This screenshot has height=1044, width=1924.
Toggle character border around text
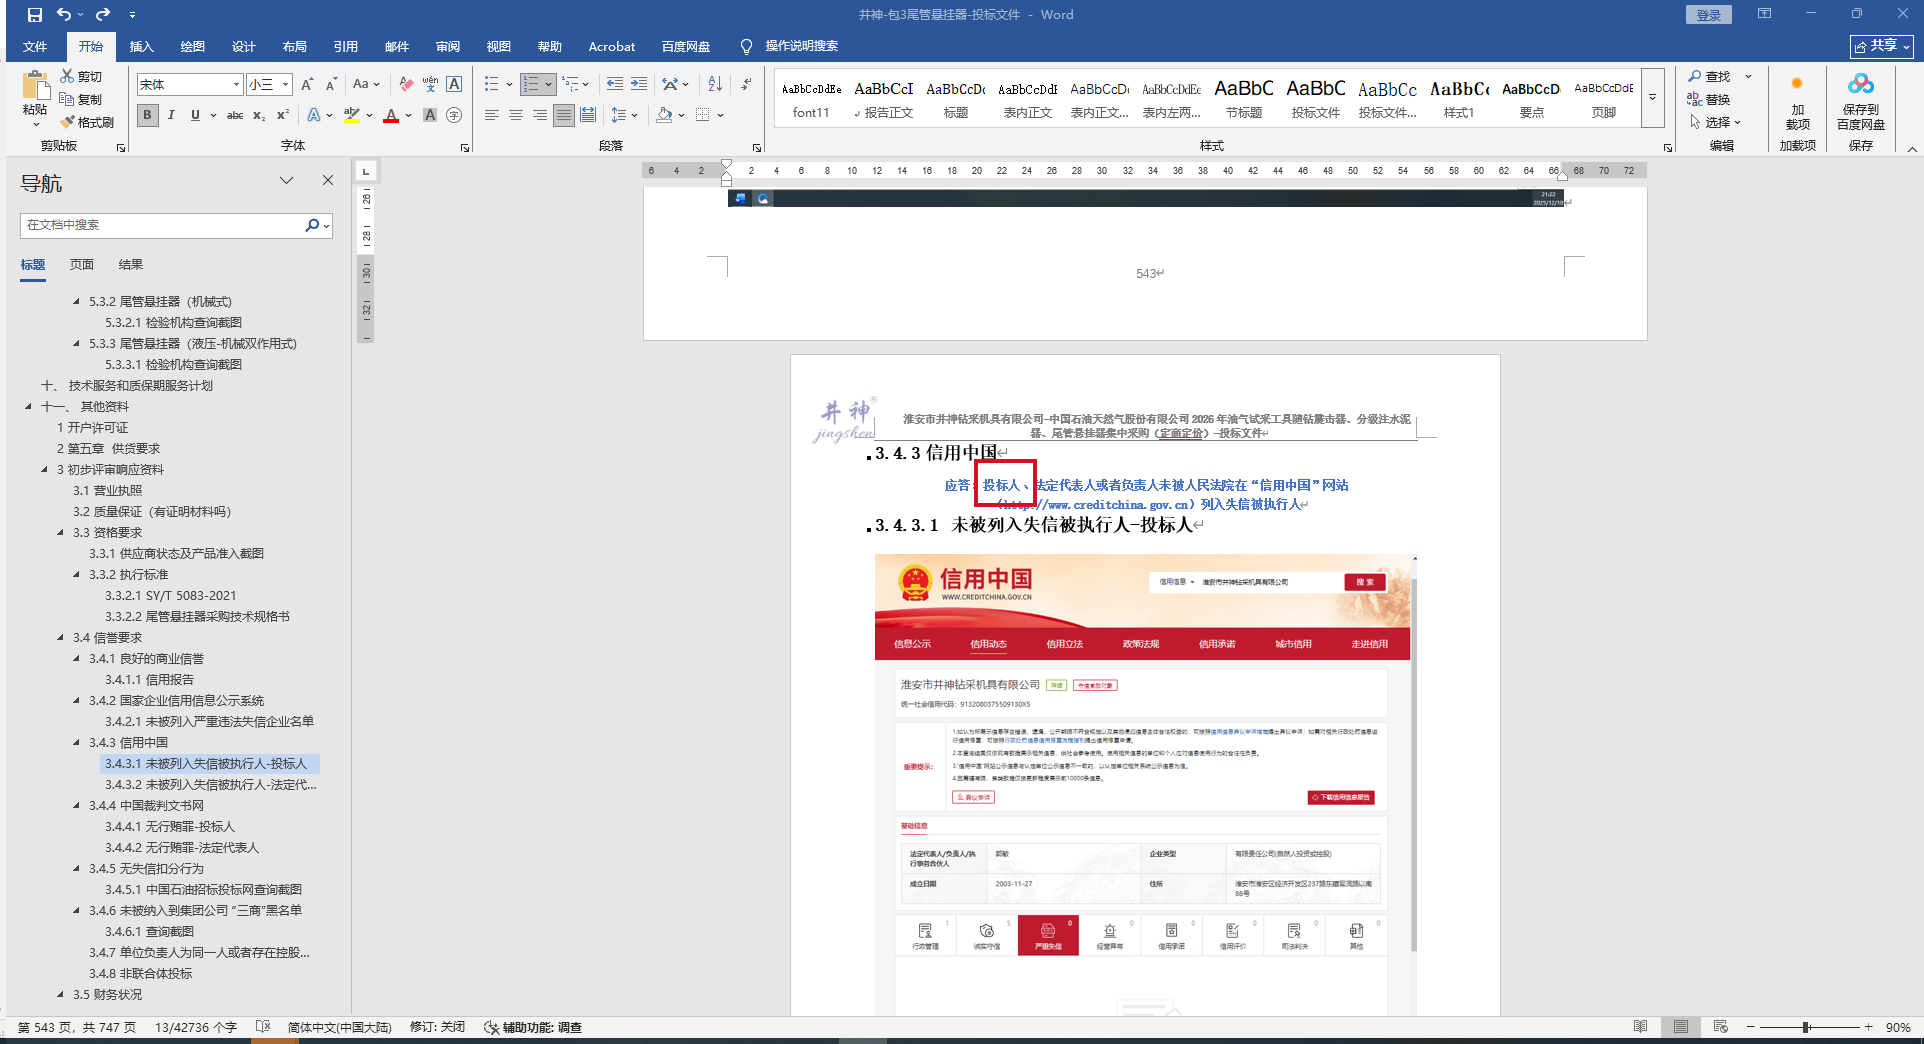(x=454, y=84)
